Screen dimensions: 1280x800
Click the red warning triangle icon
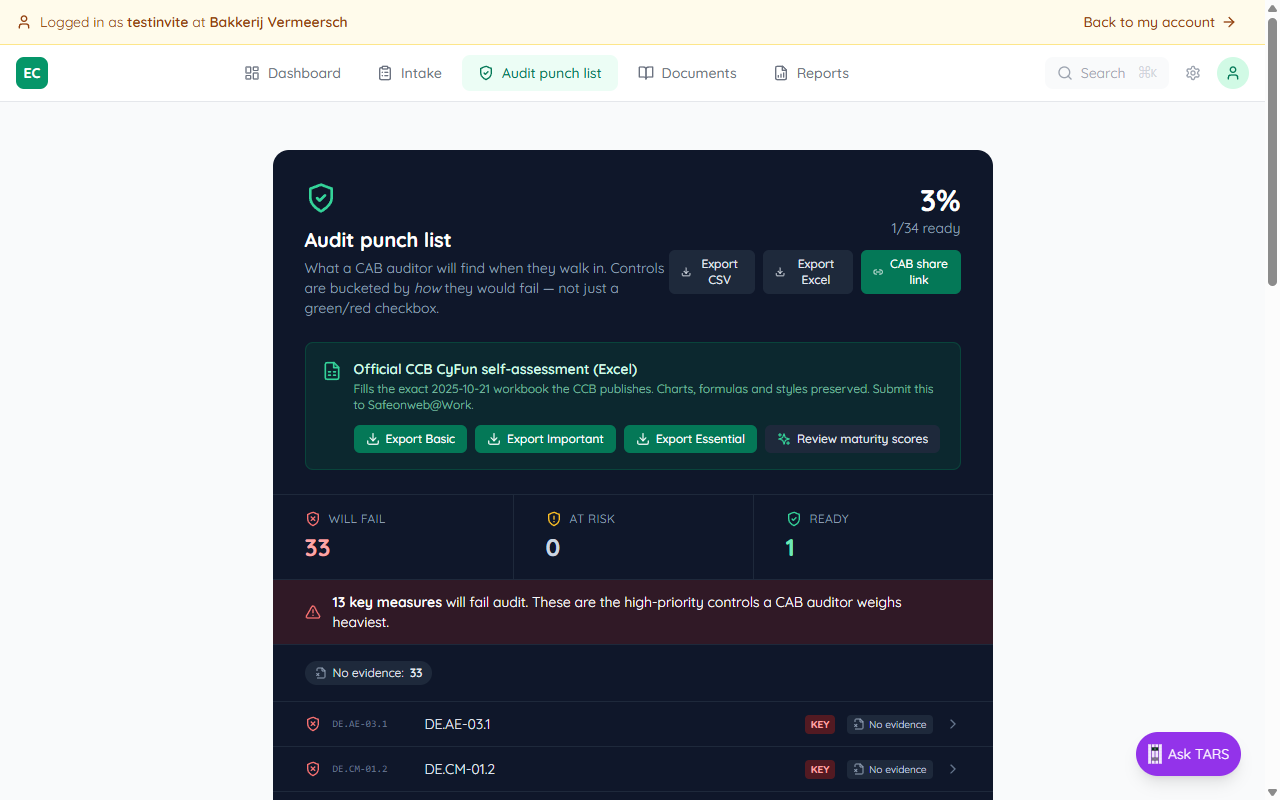click(313, 612)
